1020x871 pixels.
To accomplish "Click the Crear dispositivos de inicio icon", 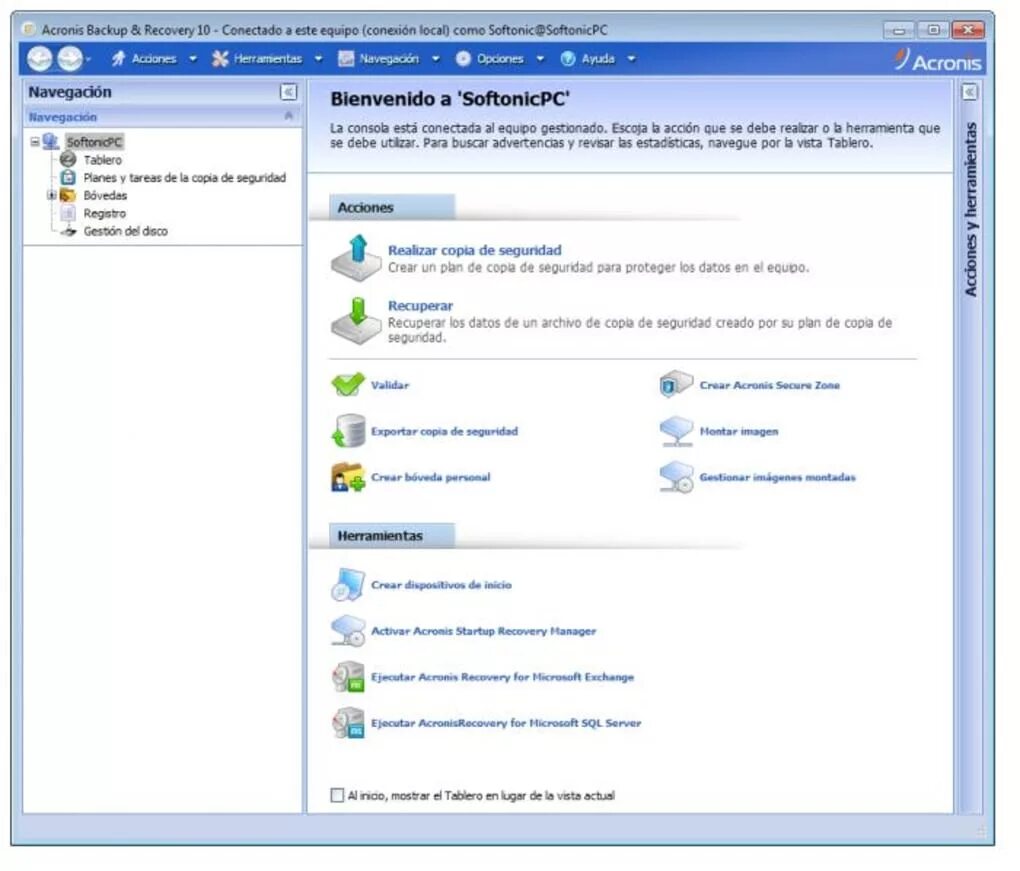I will pyautogui.click(x=348, y=584).
